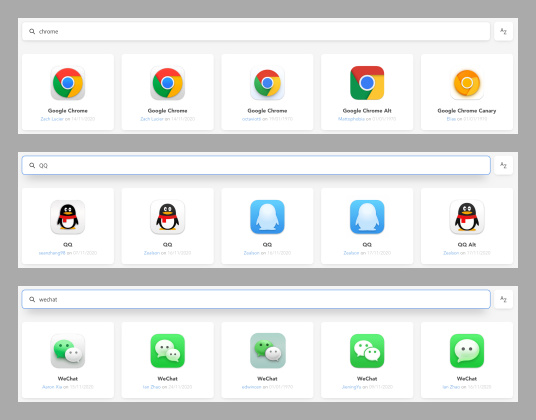536x420 pixels.
Task: Select the Google Chrome icon by octaviotti
Action: [267, 83]
